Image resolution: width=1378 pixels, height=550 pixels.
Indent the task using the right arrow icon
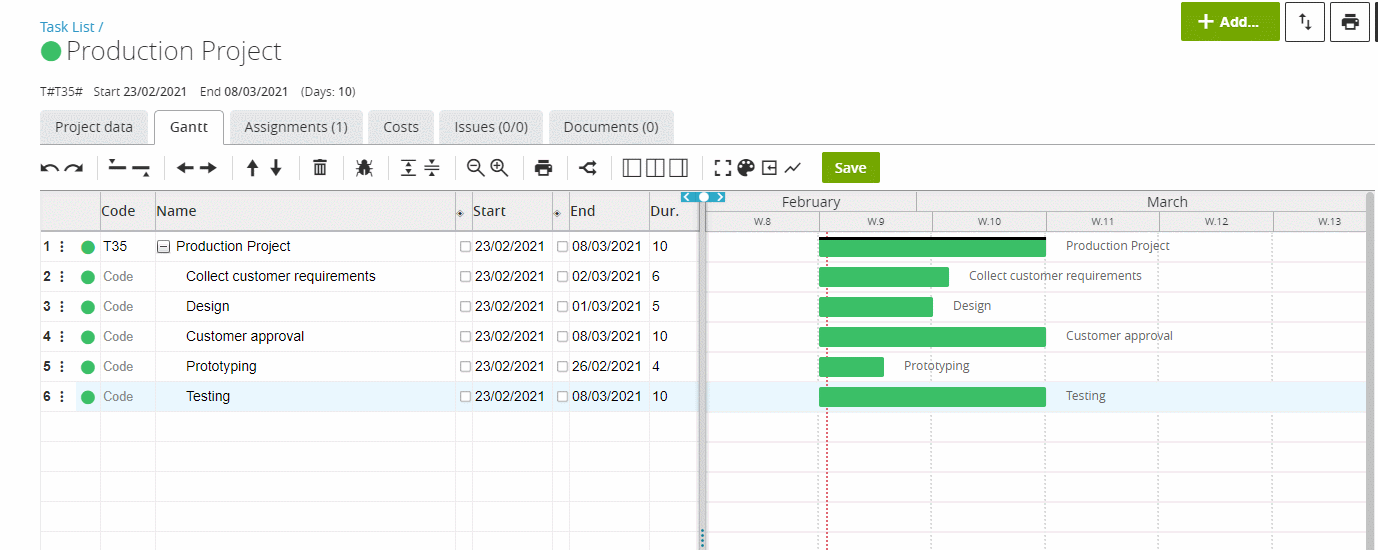208,168
